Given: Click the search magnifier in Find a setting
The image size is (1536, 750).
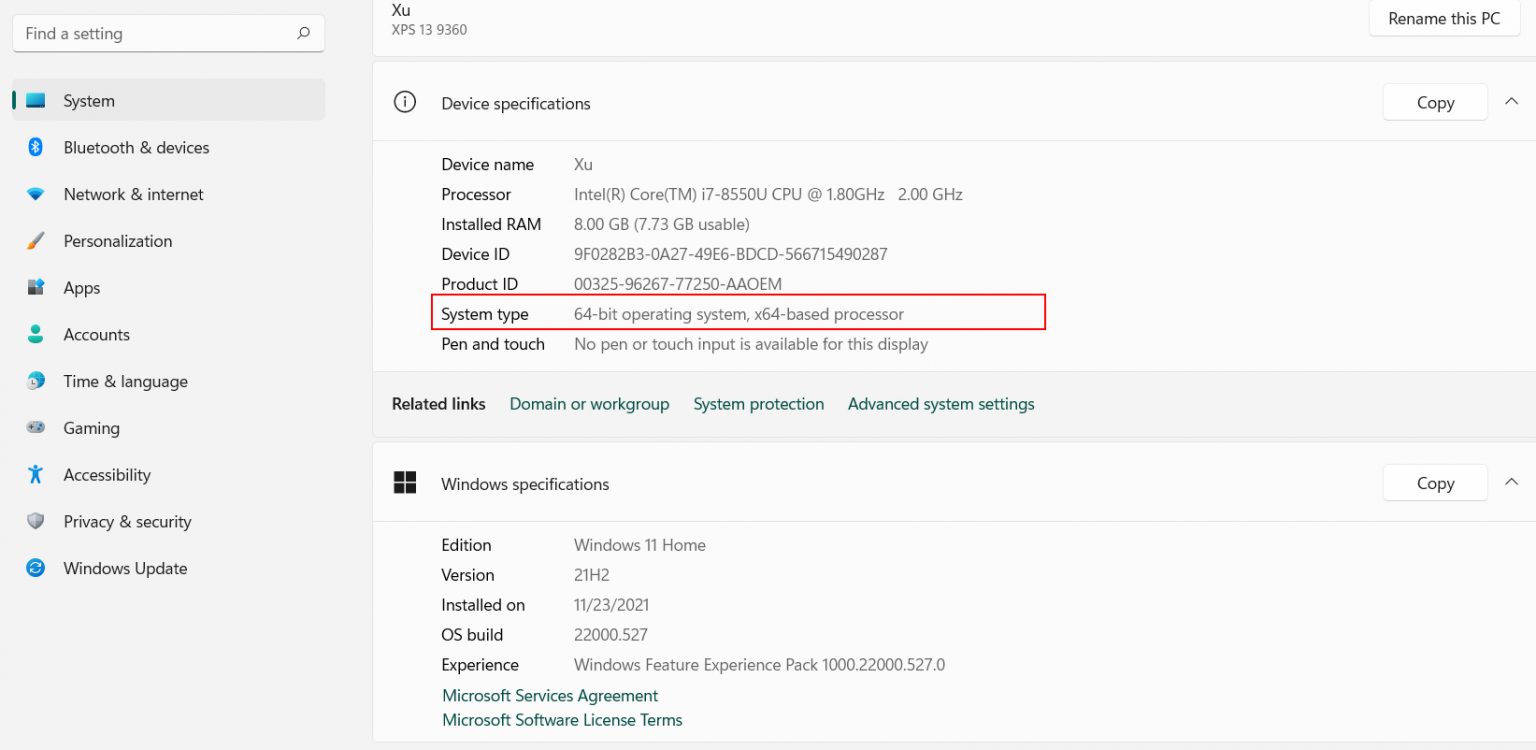Looking at the screenshot, I should pyautogui.click(x=304, y=34).
